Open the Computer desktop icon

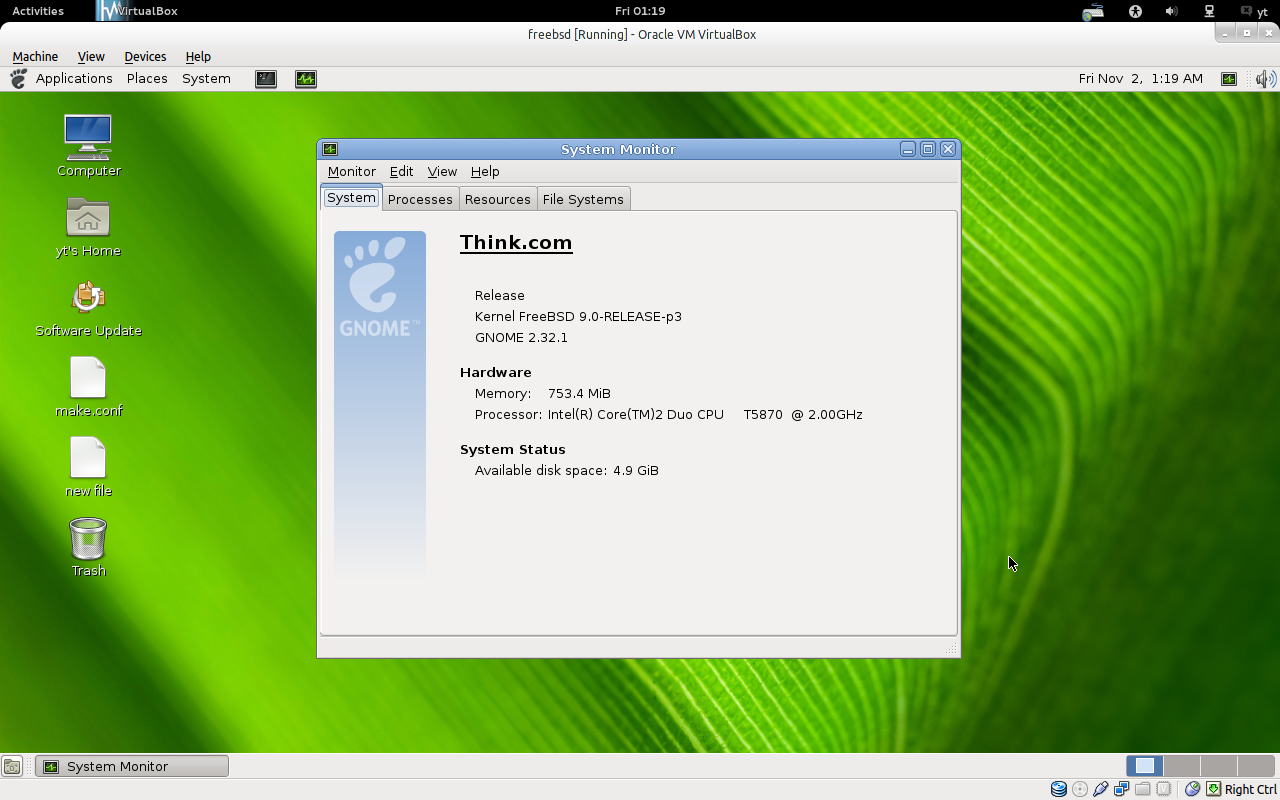(88, 137)
